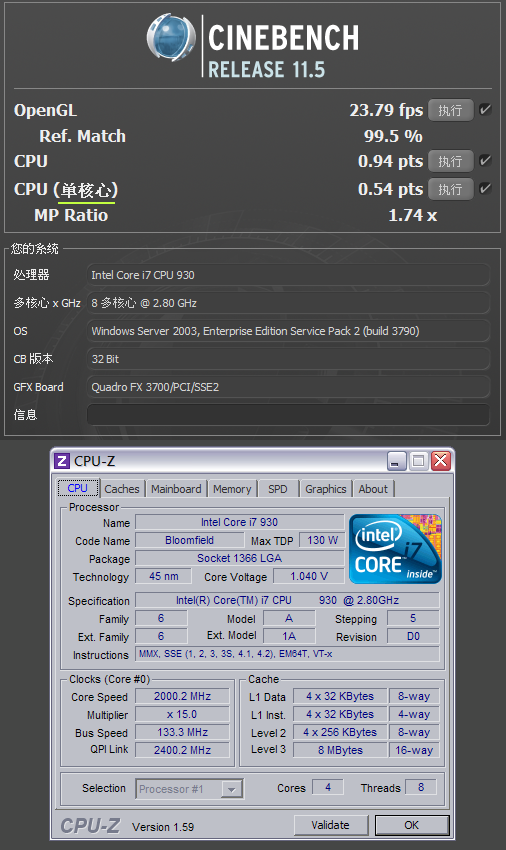Screen dimensions: 506x850
Task: Click the QPI Link 2400.2 MHz value
Action: 182,750
